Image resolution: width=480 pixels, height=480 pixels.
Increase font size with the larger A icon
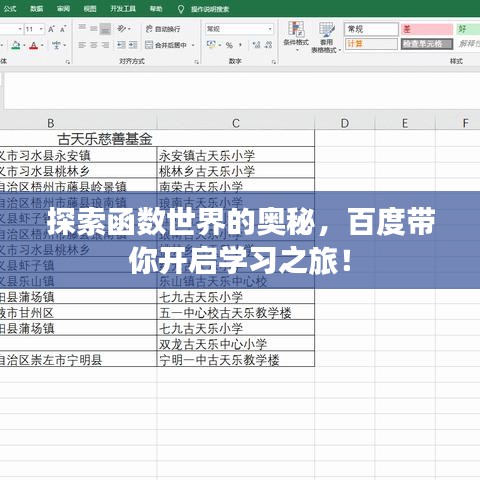(51, 29)
